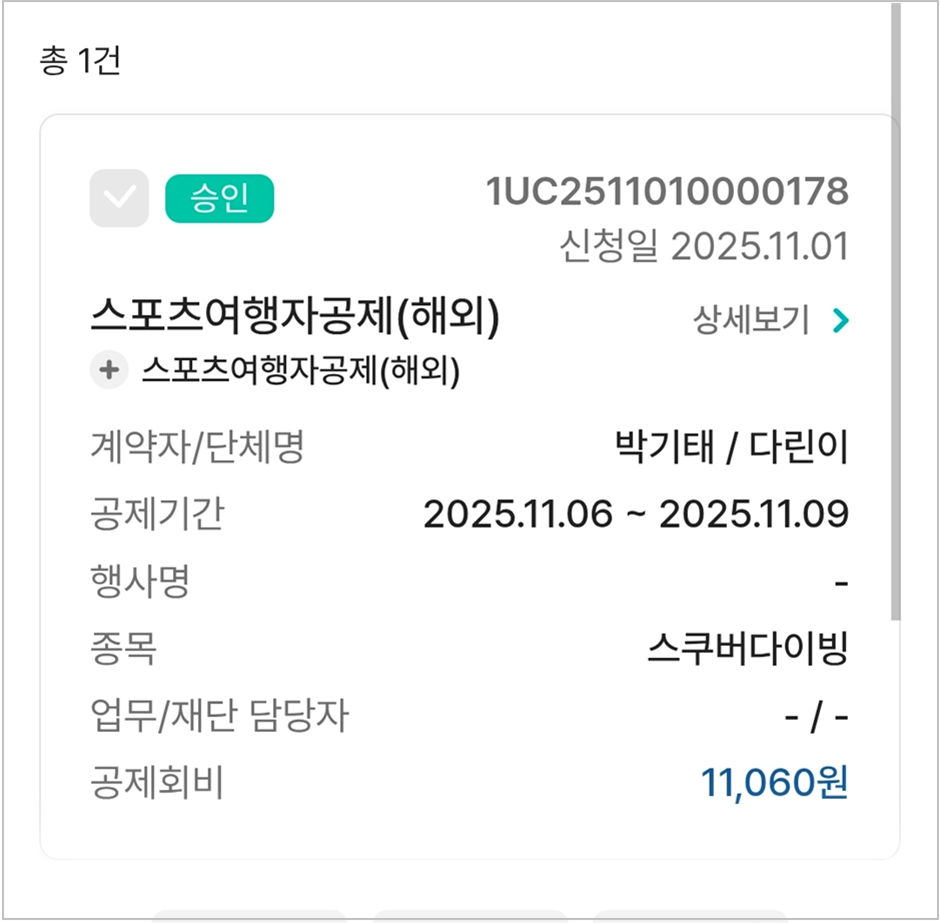Click the 스포츠여행자공제(해외) sub-item text

tap(300, 371)
